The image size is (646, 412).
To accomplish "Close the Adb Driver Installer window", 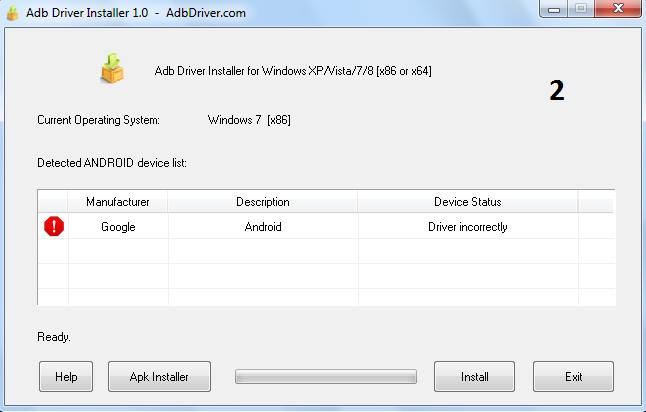I will 618,9.
